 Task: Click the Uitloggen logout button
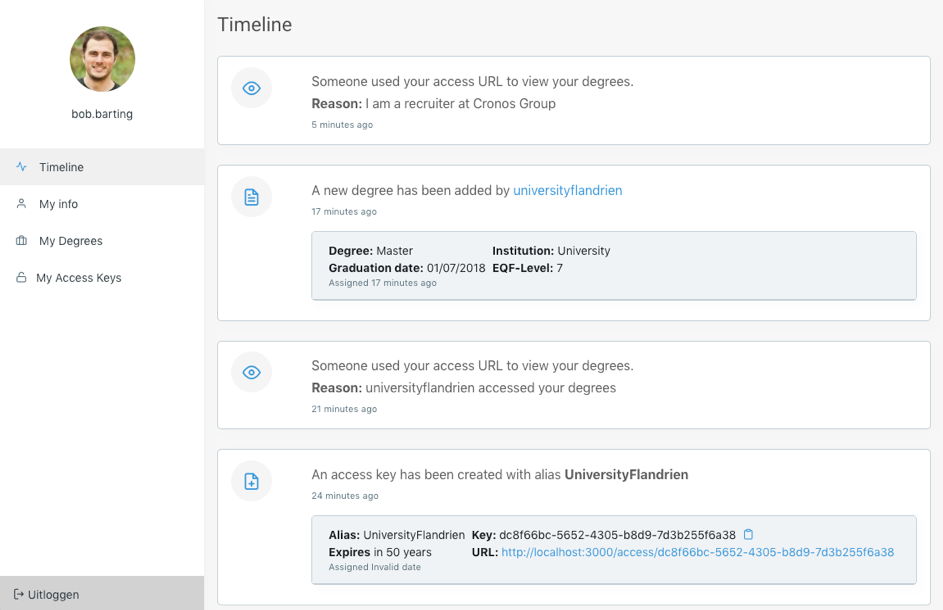point(102,594)
